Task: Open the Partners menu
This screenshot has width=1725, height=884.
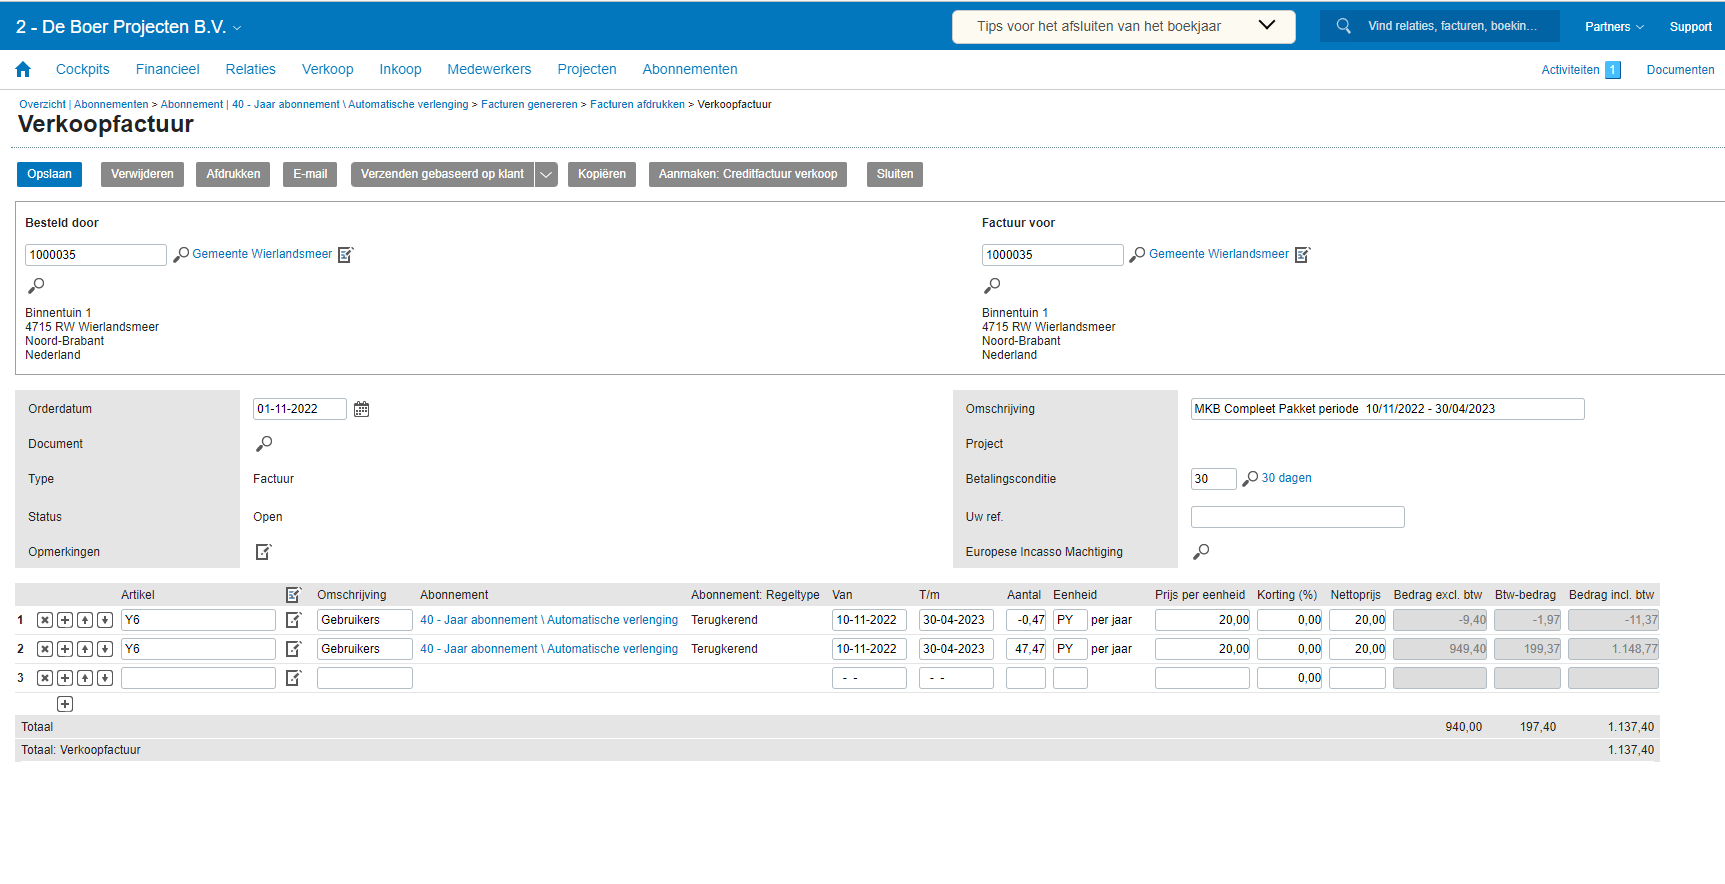Action: pyautogui.click(x=1613, y=27)
